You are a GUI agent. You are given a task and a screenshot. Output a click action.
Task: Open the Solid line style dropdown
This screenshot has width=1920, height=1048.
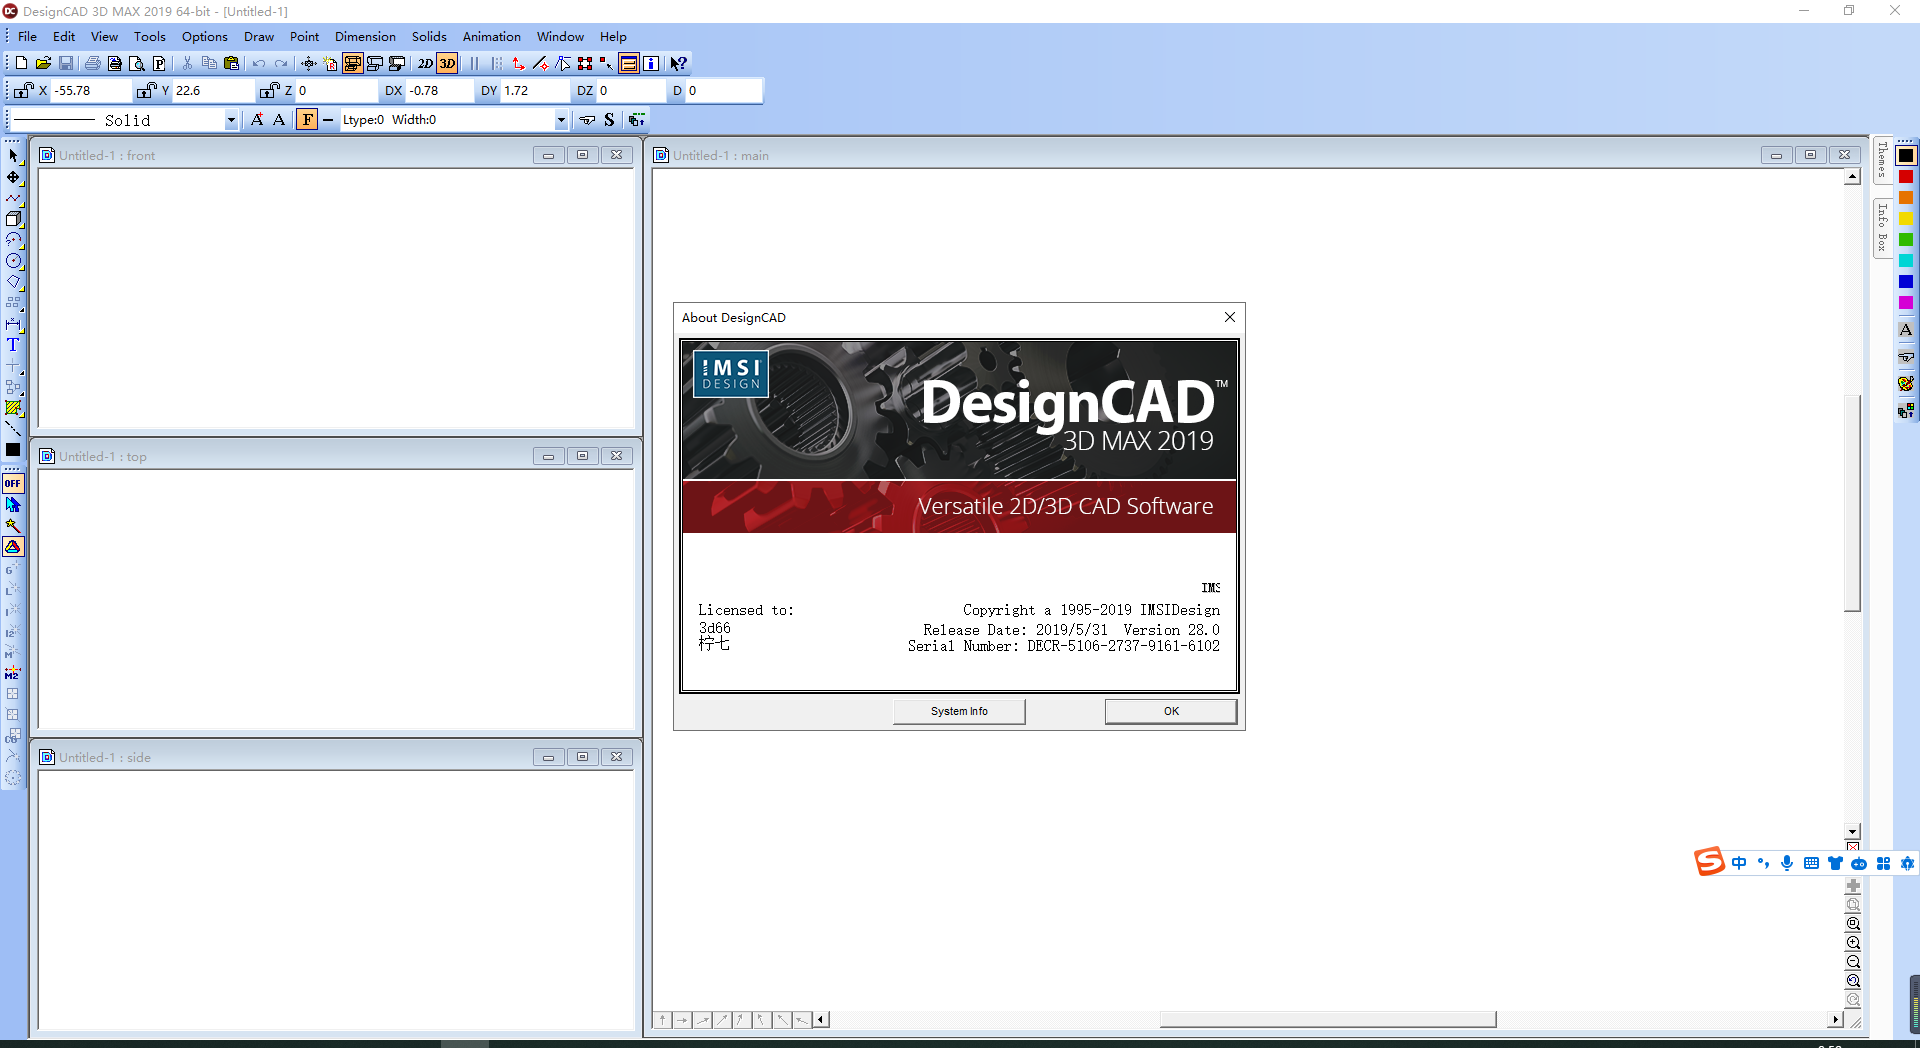(231, 120)
